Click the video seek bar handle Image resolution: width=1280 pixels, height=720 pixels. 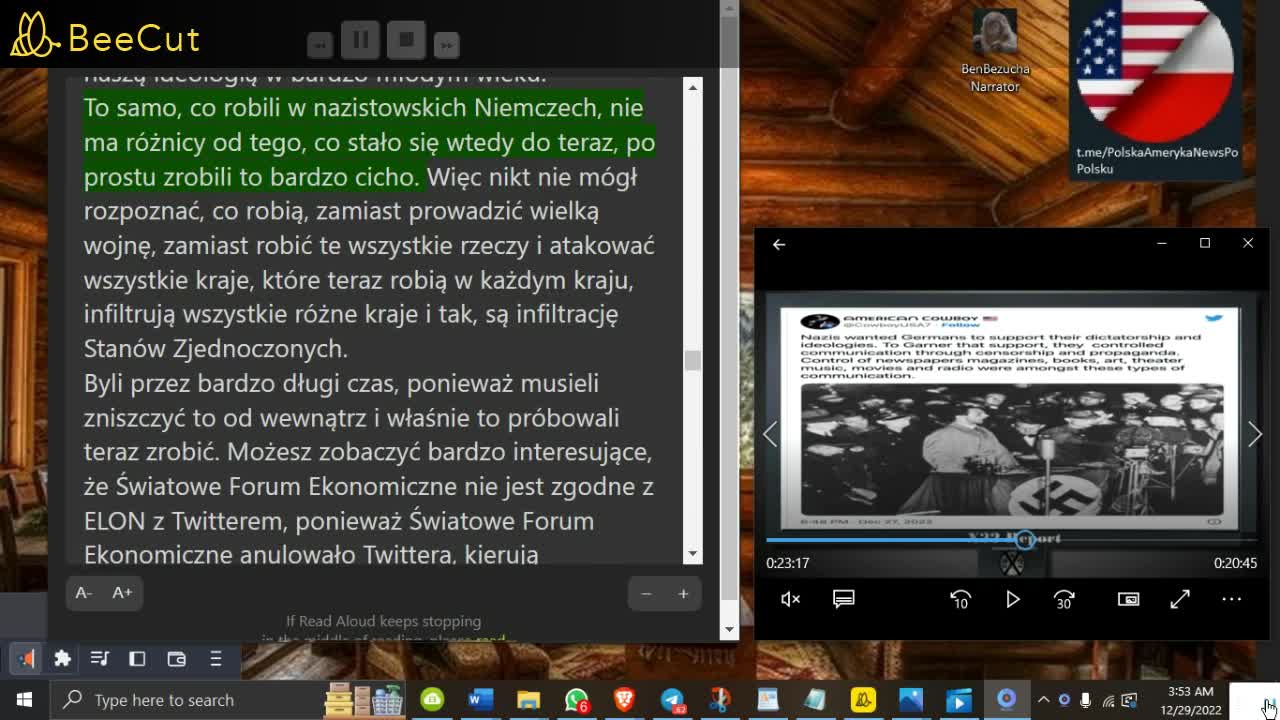(1024, 540)
